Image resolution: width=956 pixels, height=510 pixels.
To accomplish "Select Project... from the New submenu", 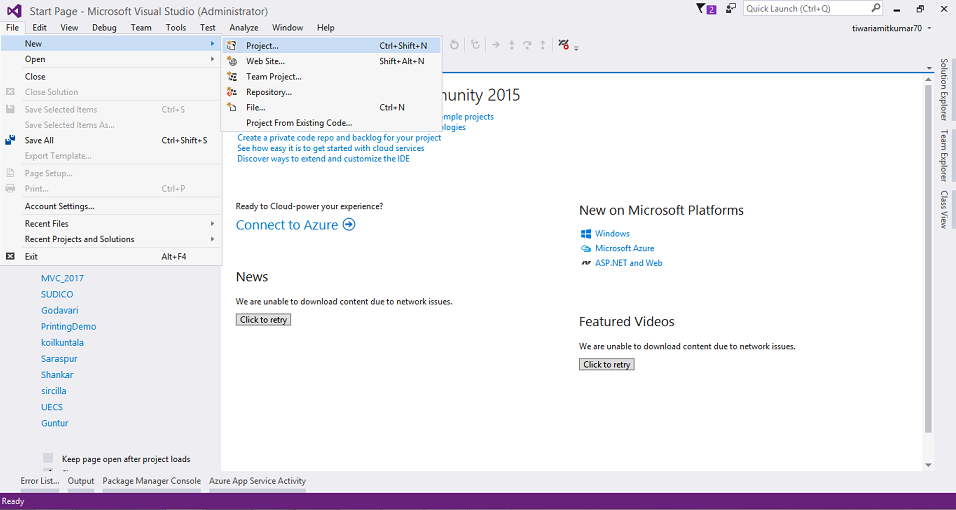I will pyautogui.click(x=330, y=45).
